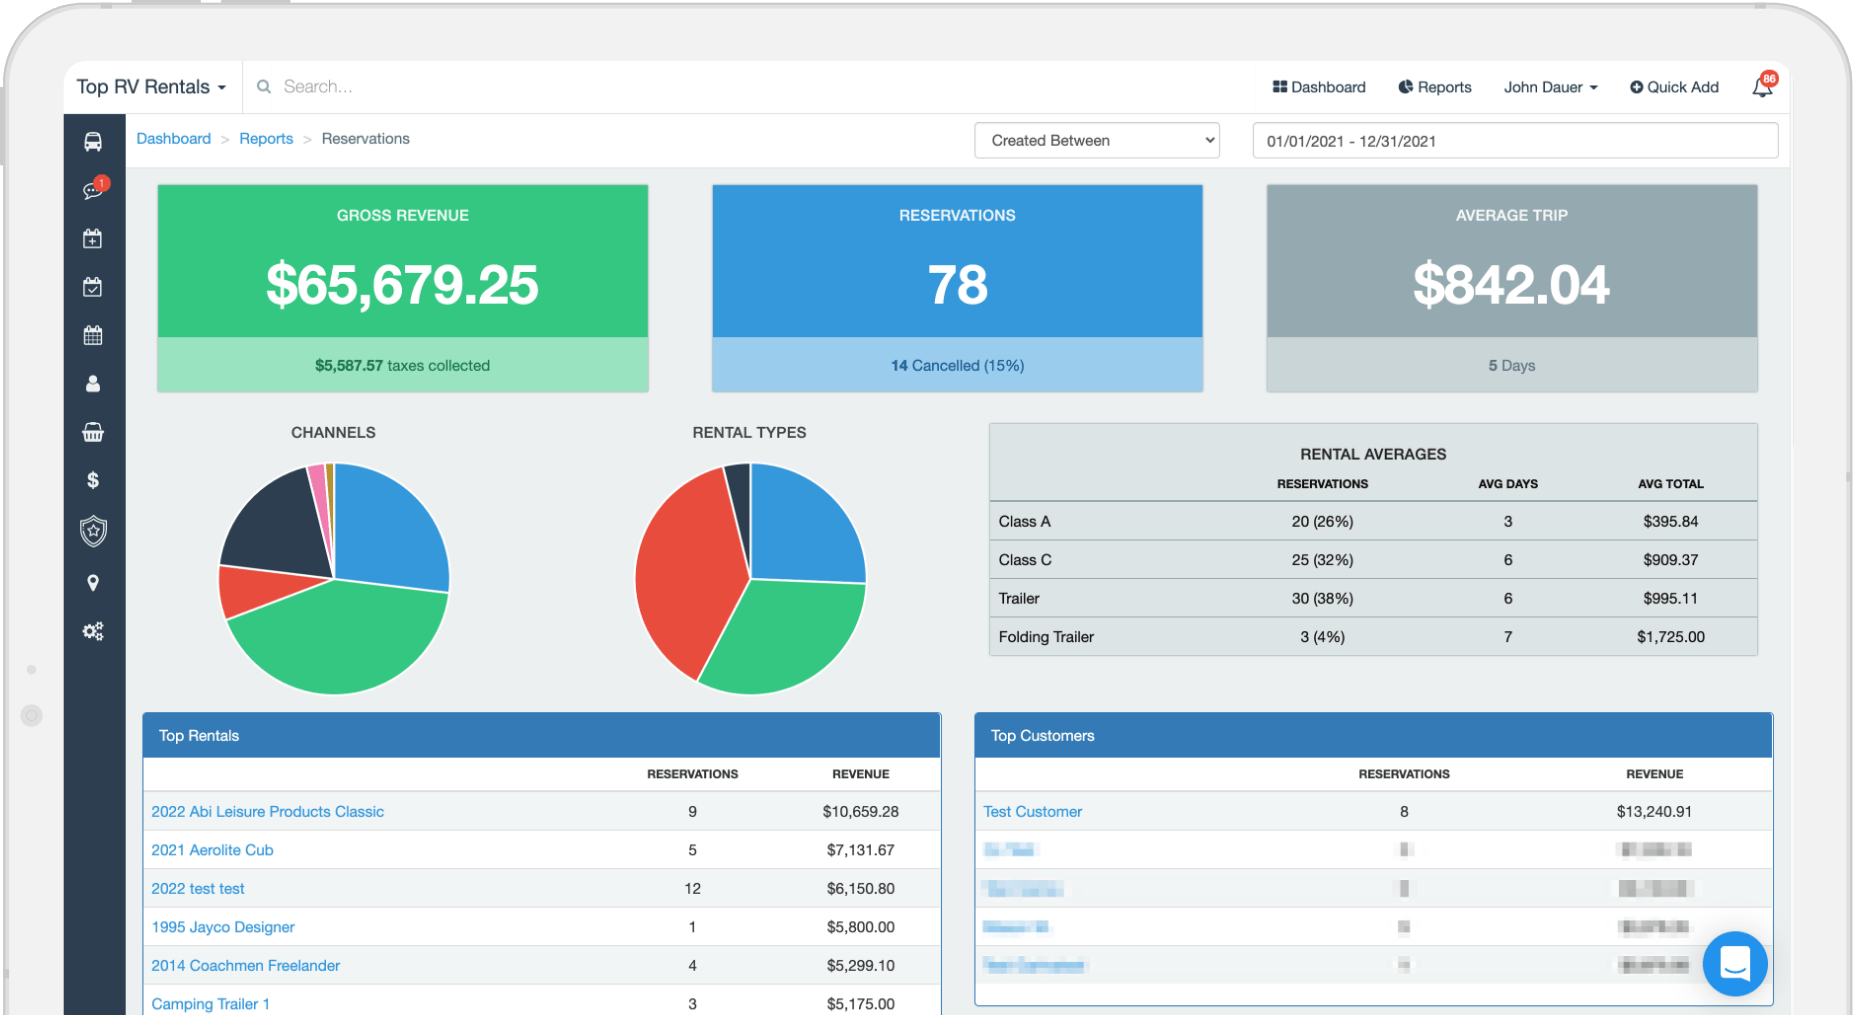Open messages icon with red badge
Image resolution: width=1853 pixels, height=1015 pixels.
pyautogui.click(x=94, y=190)
